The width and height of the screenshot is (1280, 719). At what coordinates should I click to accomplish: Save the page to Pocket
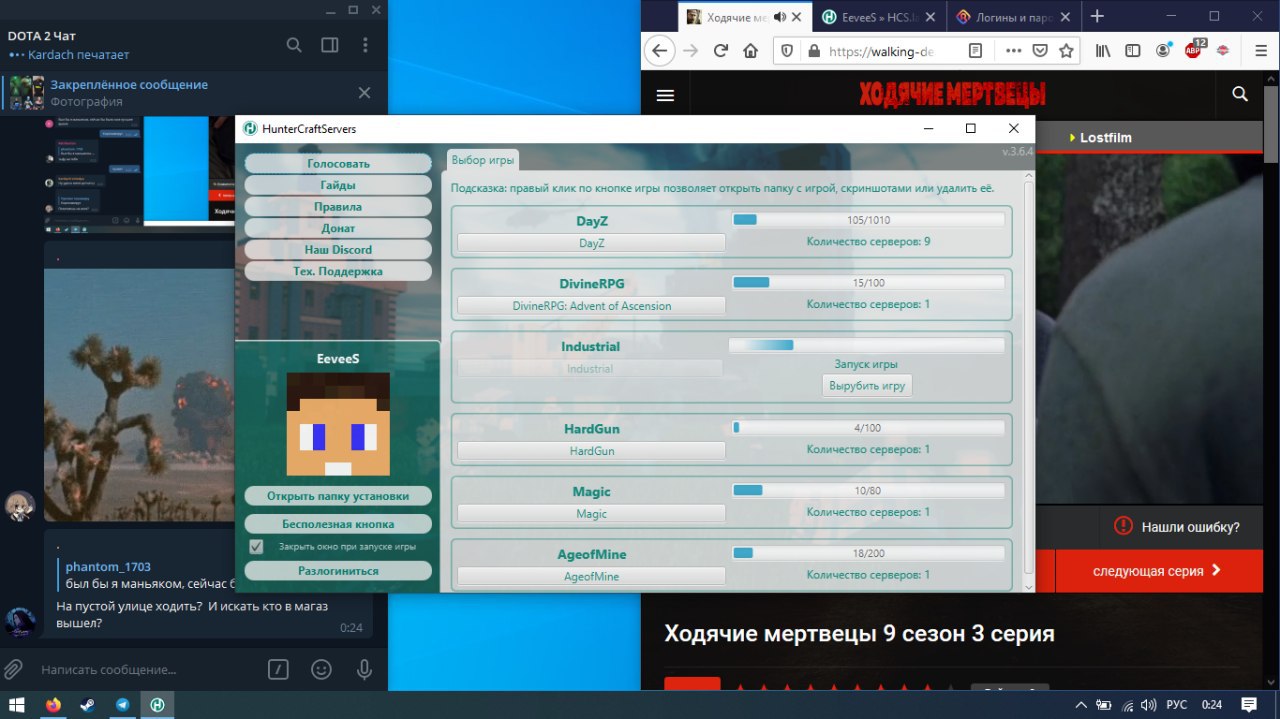point(1041,51)
